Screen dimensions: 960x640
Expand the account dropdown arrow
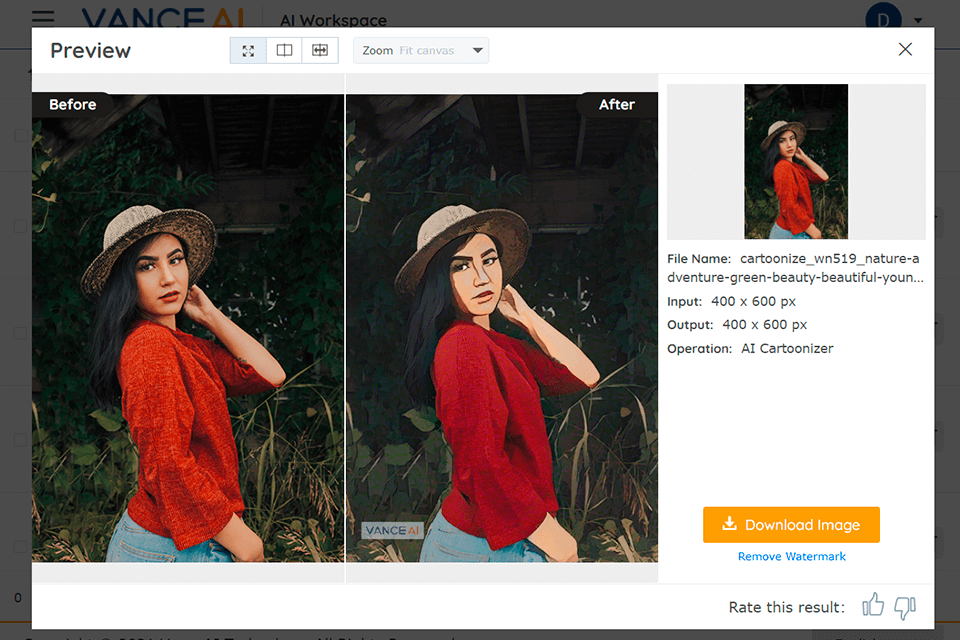click(918, 20)
